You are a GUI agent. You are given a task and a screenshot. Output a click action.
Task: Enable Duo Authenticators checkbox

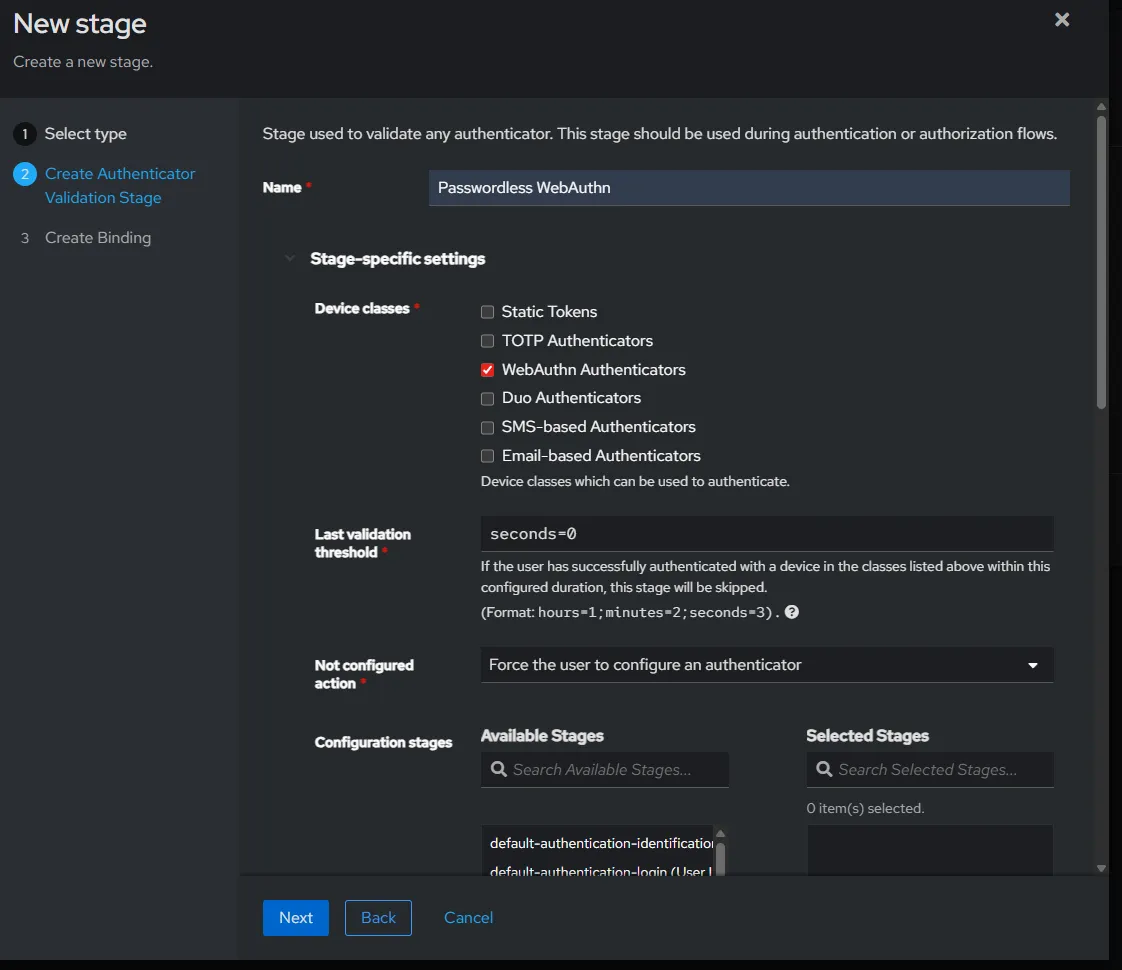coord(488,398)
